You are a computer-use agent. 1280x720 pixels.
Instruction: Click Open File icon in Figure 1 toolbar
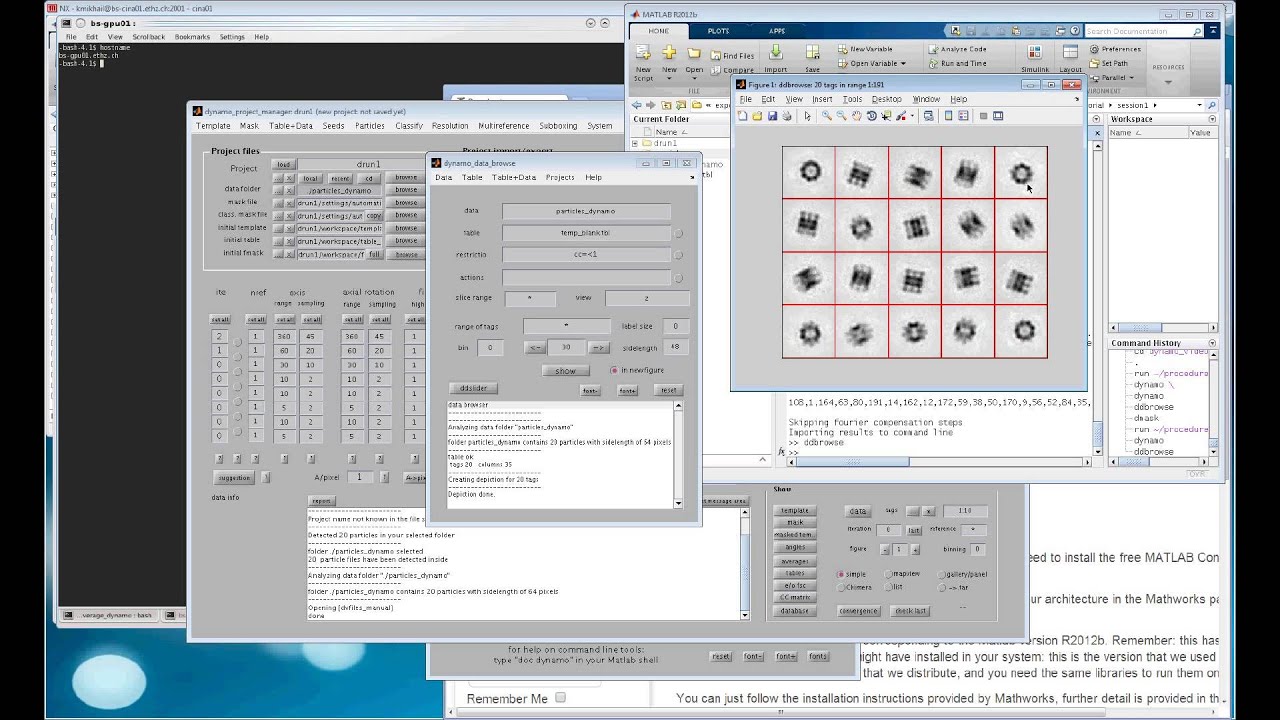pos(757,116)
